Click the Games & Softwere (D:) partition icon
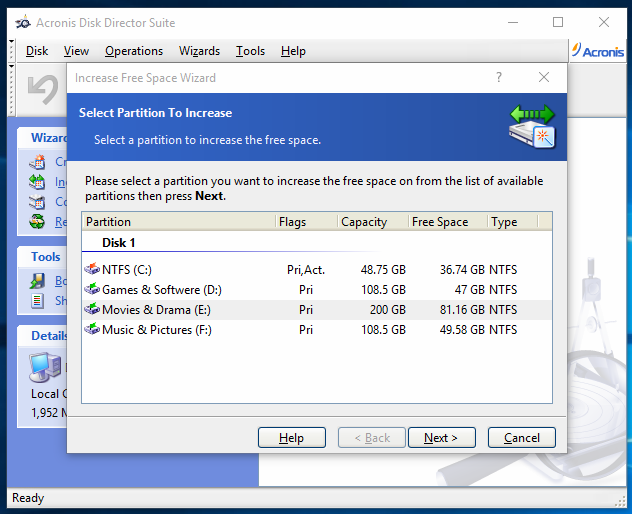This screenshot has width=632, height=514. click(92, 289)
